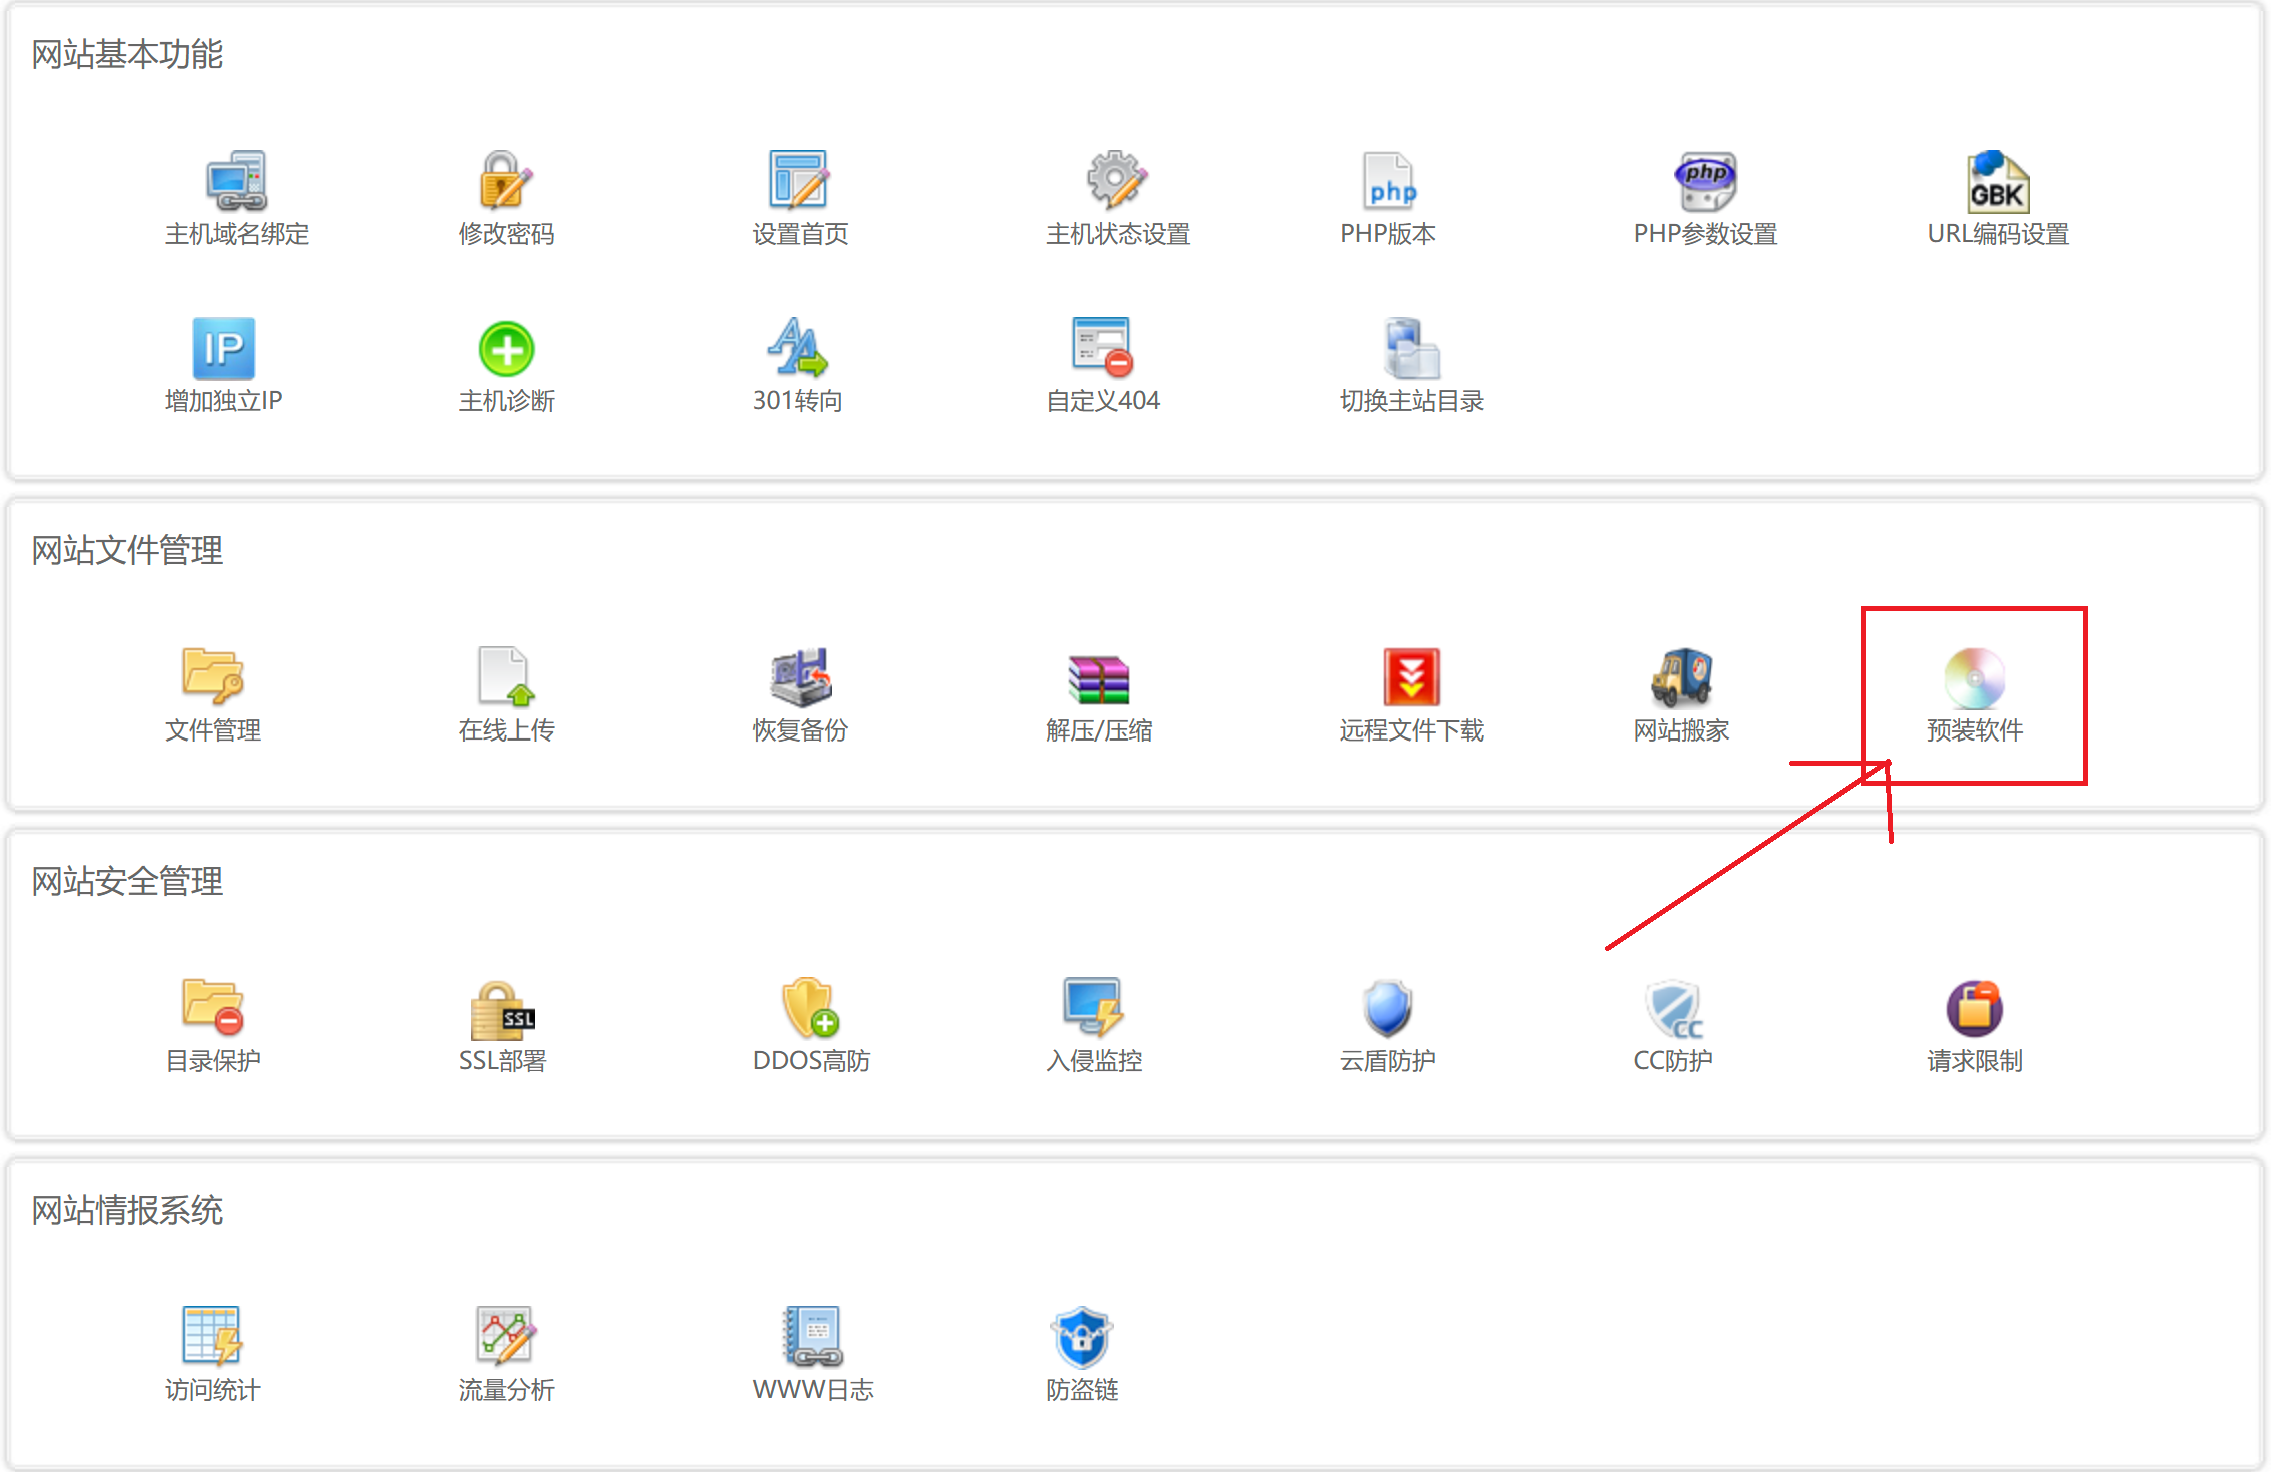Launch 主机诊断 green plus icon
Image resolution: width=2272 pixels, height=1472 pixels.
pos(506,348)
